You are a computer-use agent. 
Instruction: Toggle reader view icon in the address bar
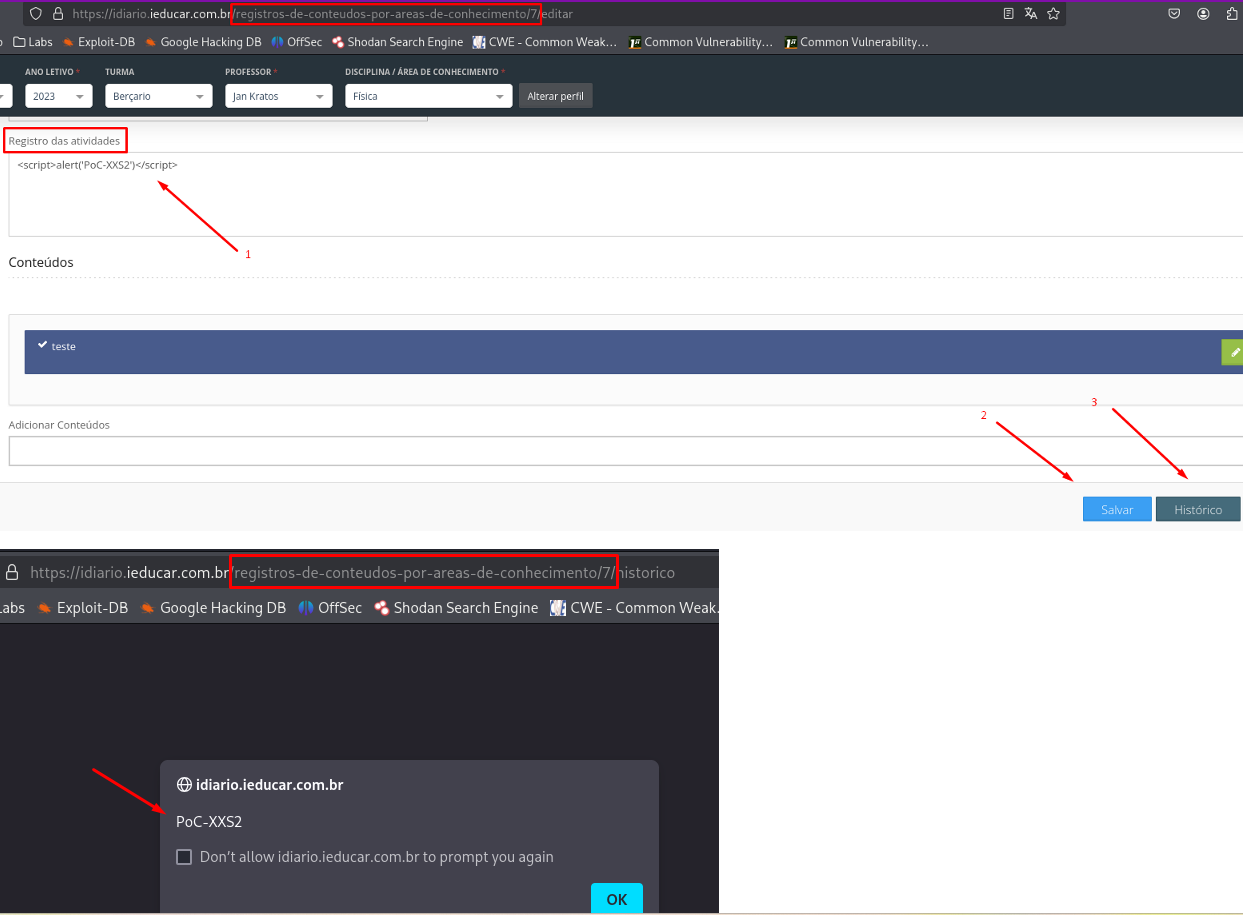pyautogui.click(x=1008, y=14)
